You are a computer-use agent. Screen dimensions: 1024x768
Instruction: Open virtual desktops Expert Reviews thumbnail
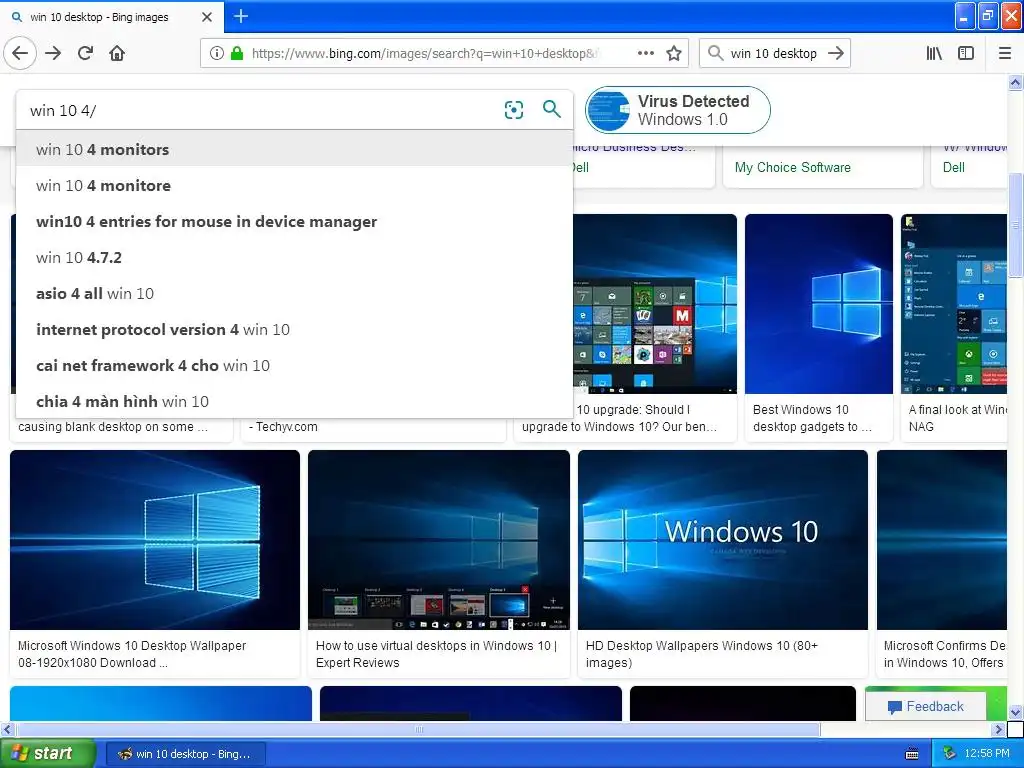[x=439, y=540]
